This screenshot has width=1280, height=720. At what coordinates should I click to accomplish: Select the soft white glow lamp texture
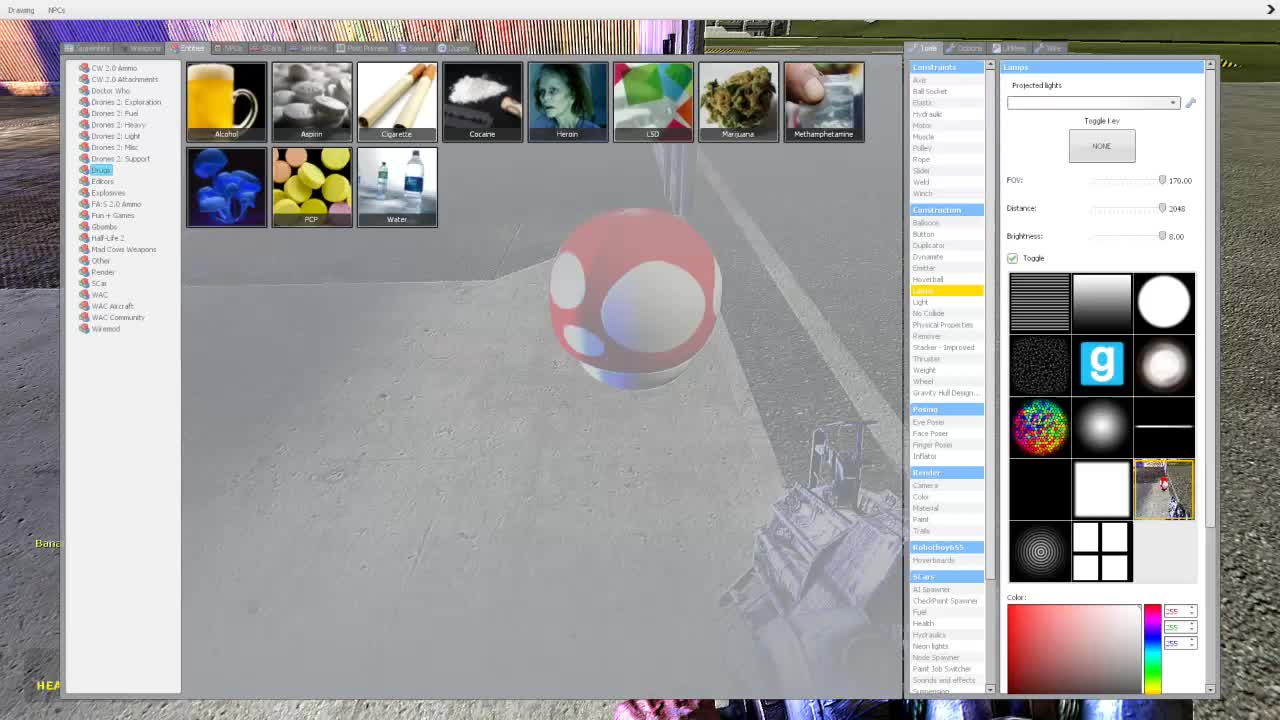(1101, 427)
